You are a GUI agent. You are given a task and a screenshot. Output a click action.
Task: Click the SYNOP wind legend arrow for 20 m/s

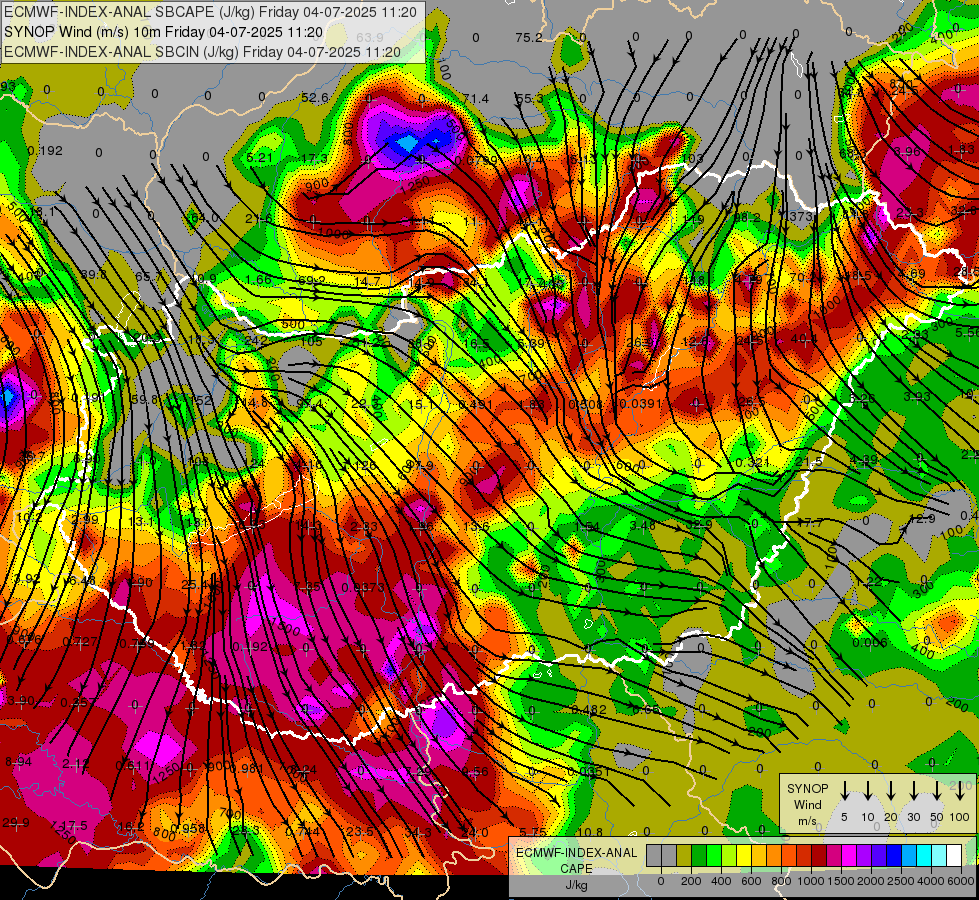[x=890, y=790]
